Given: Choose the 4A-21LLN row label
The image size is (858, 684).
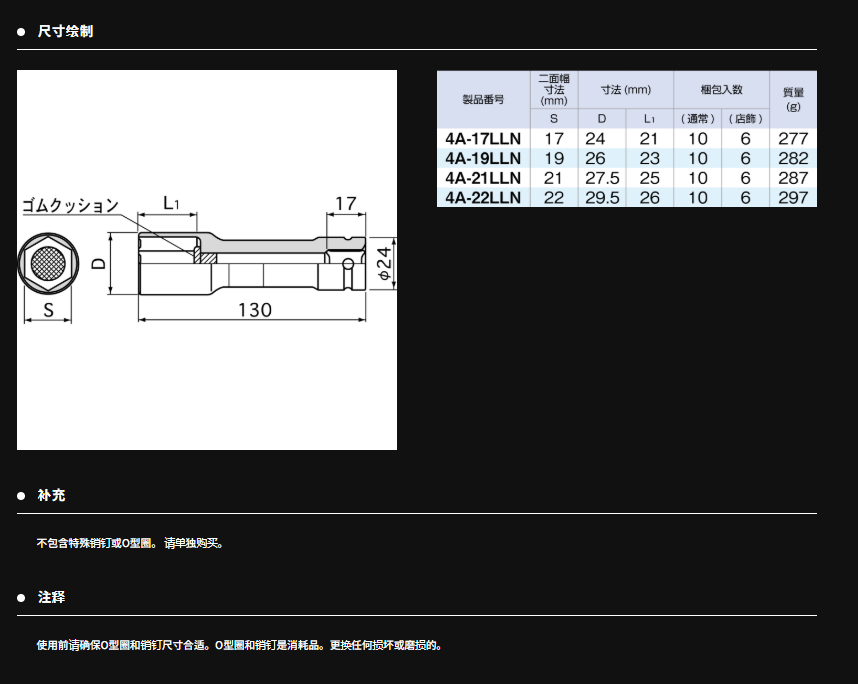Looking at the screenshot, I should click(483, 178).
